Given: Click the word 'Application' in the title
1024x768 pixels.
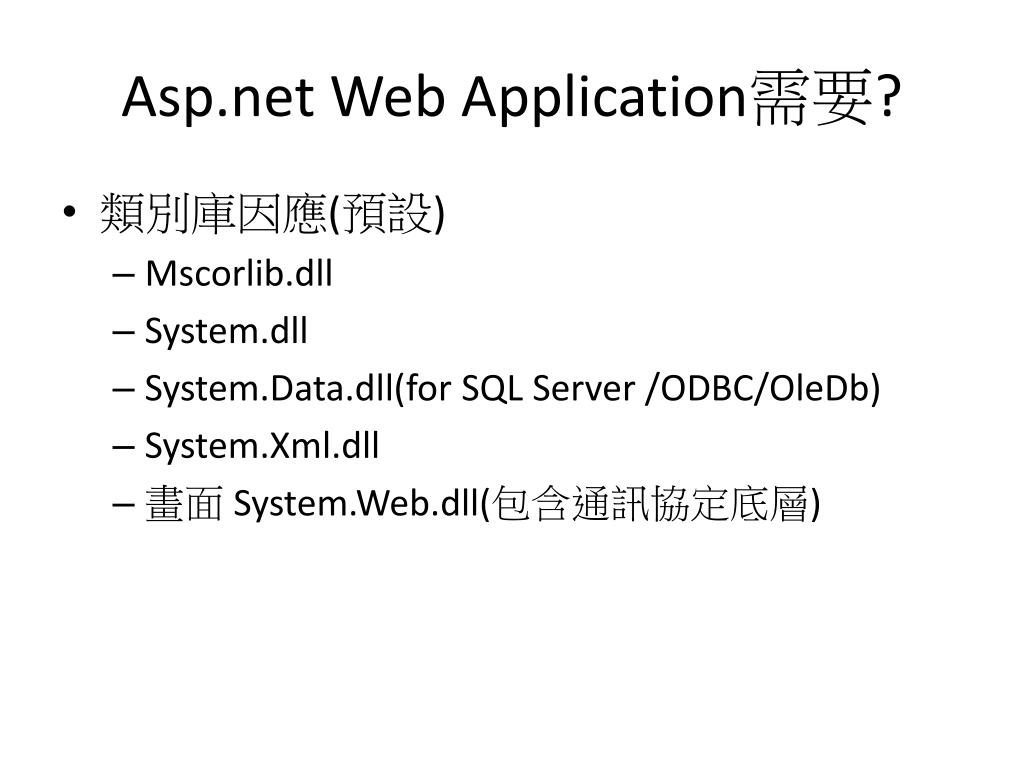Looking at the screenshot, I should point(604,99).
